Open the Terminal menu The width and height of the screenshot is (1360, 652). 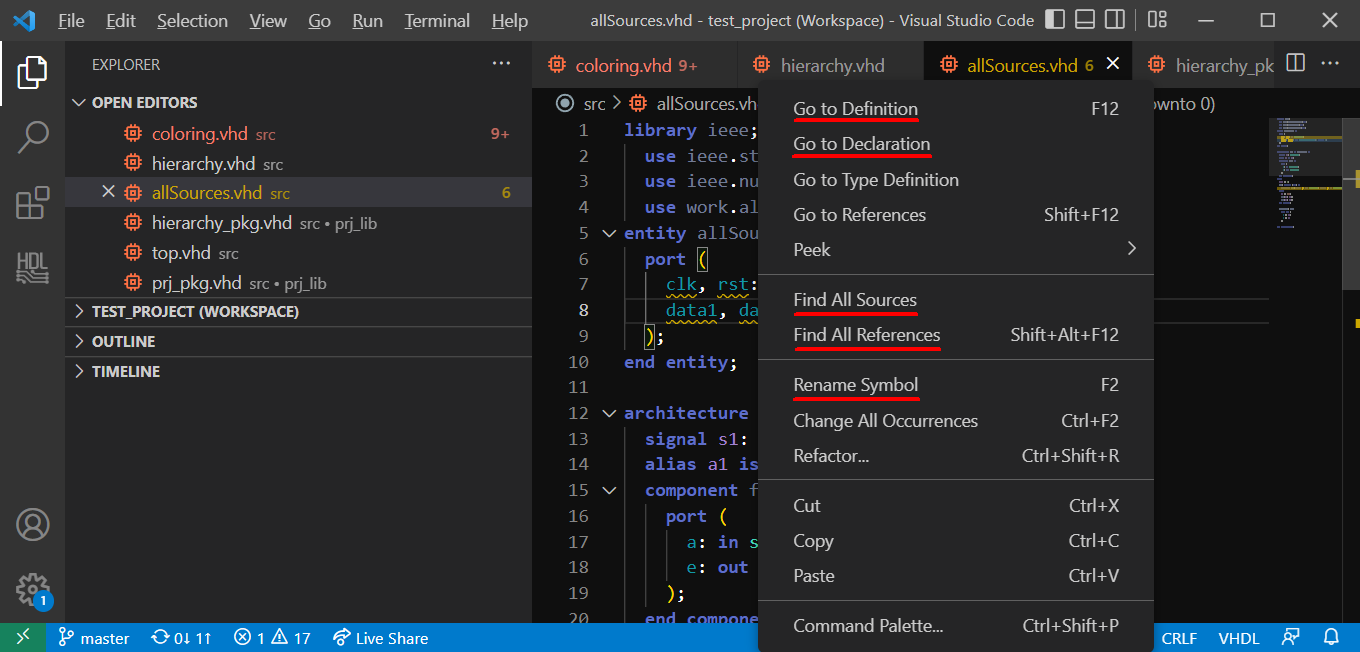click(437, 20)
